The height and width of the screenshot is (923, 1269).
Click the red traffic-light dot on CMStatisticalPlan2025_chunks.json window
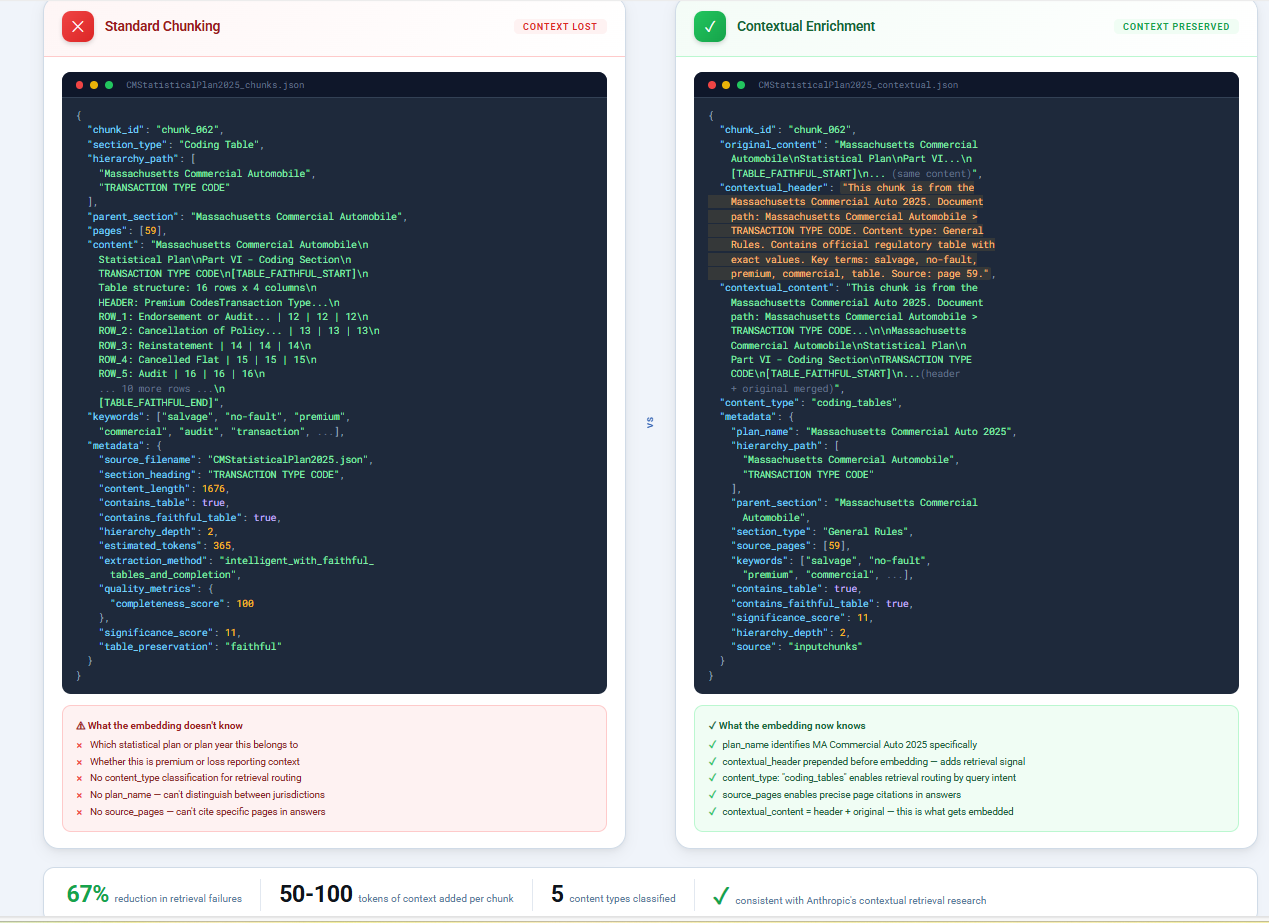79,85
